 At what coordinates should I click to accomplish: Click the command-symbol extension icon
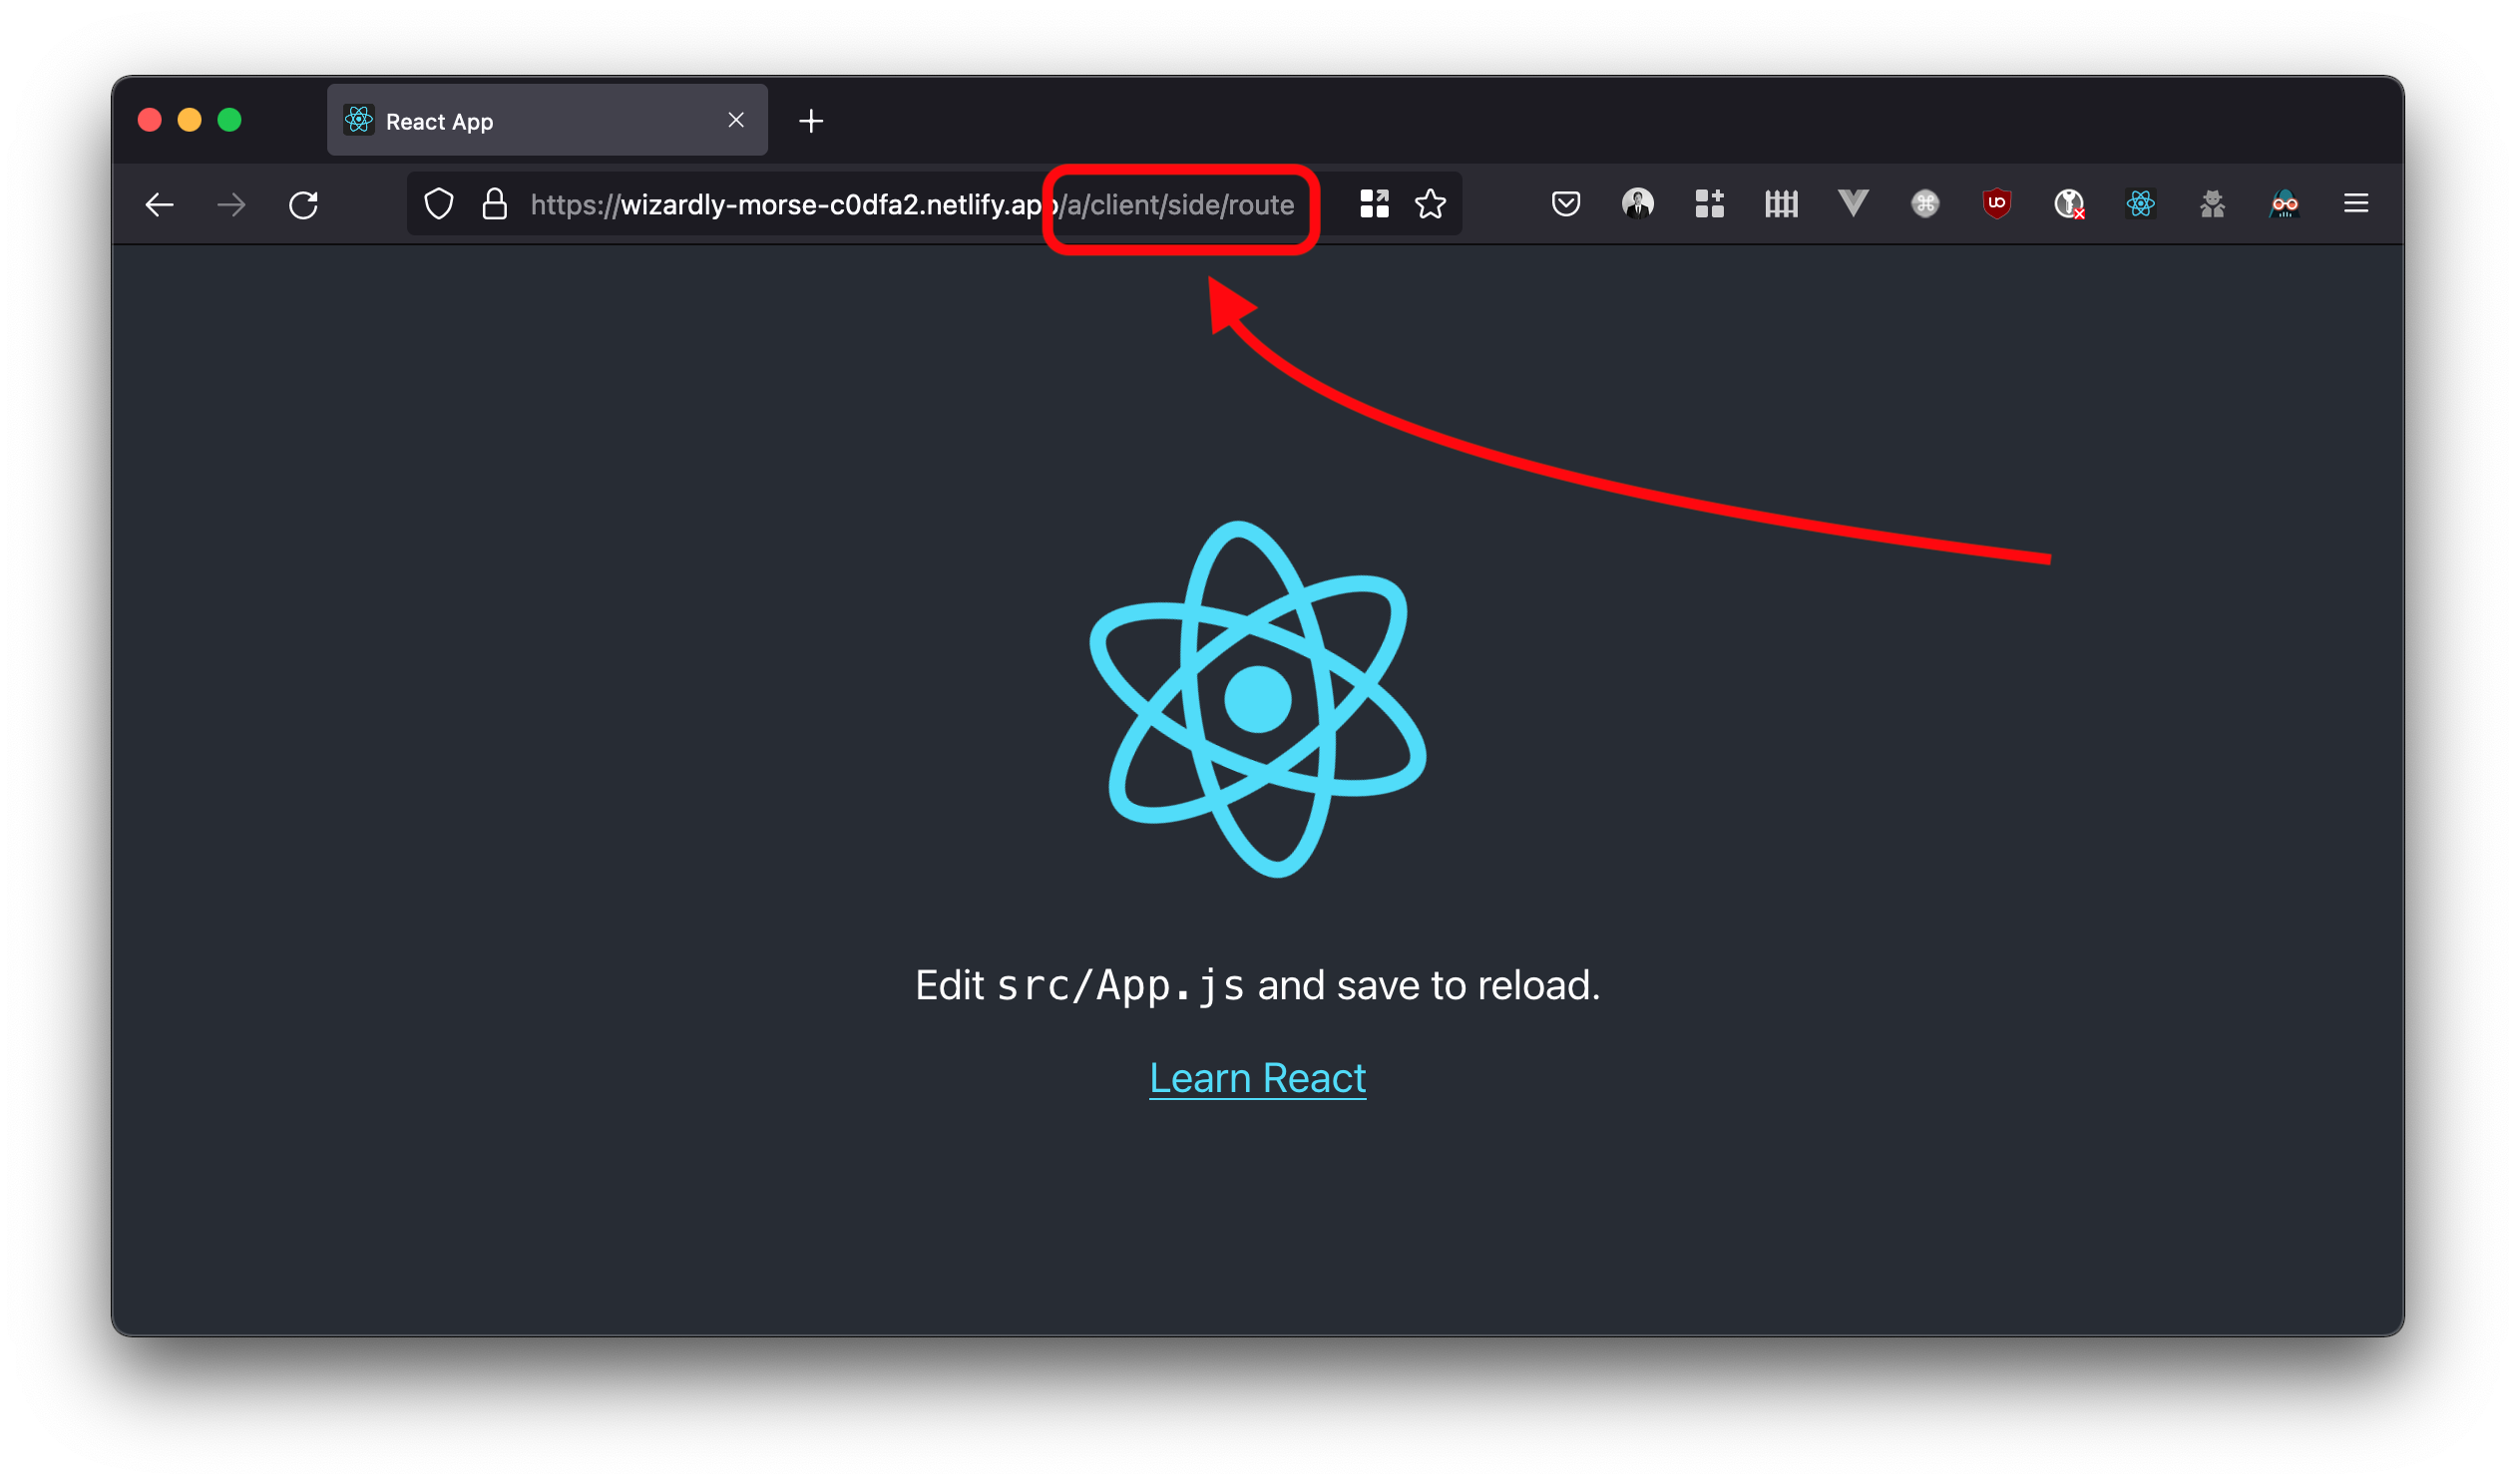tap(1925, 204)
